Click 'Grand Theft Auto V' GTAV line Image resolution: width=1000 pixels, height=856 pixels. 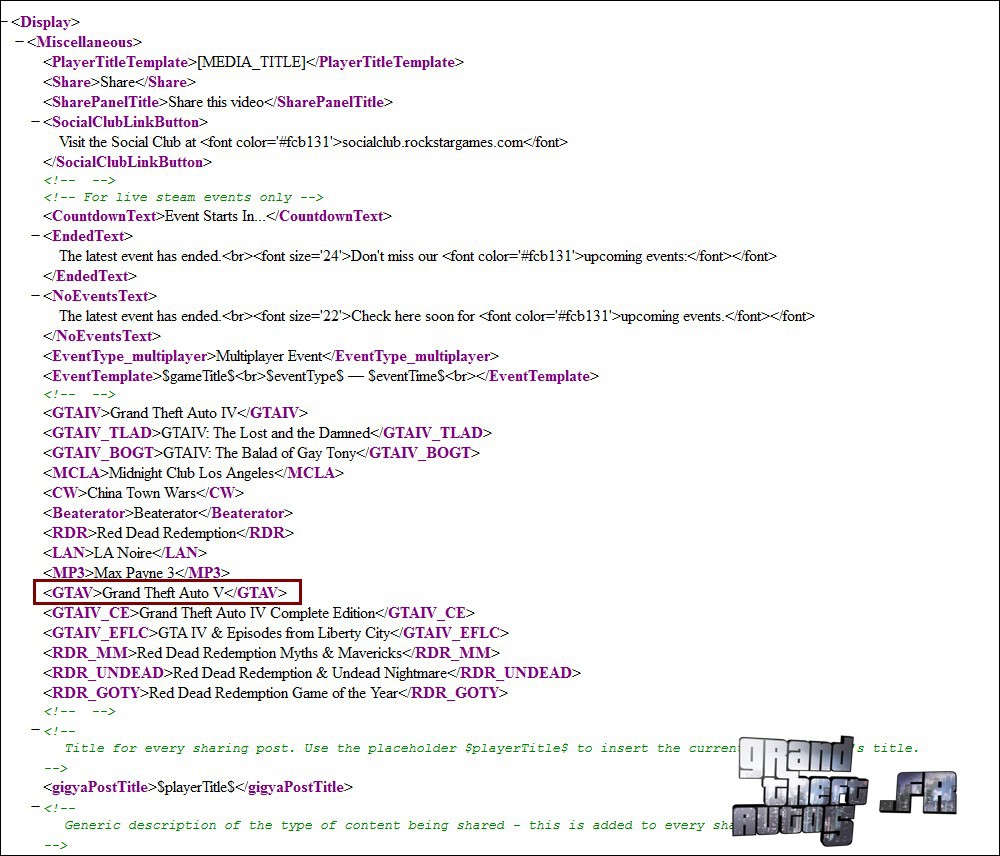(165, 593)
